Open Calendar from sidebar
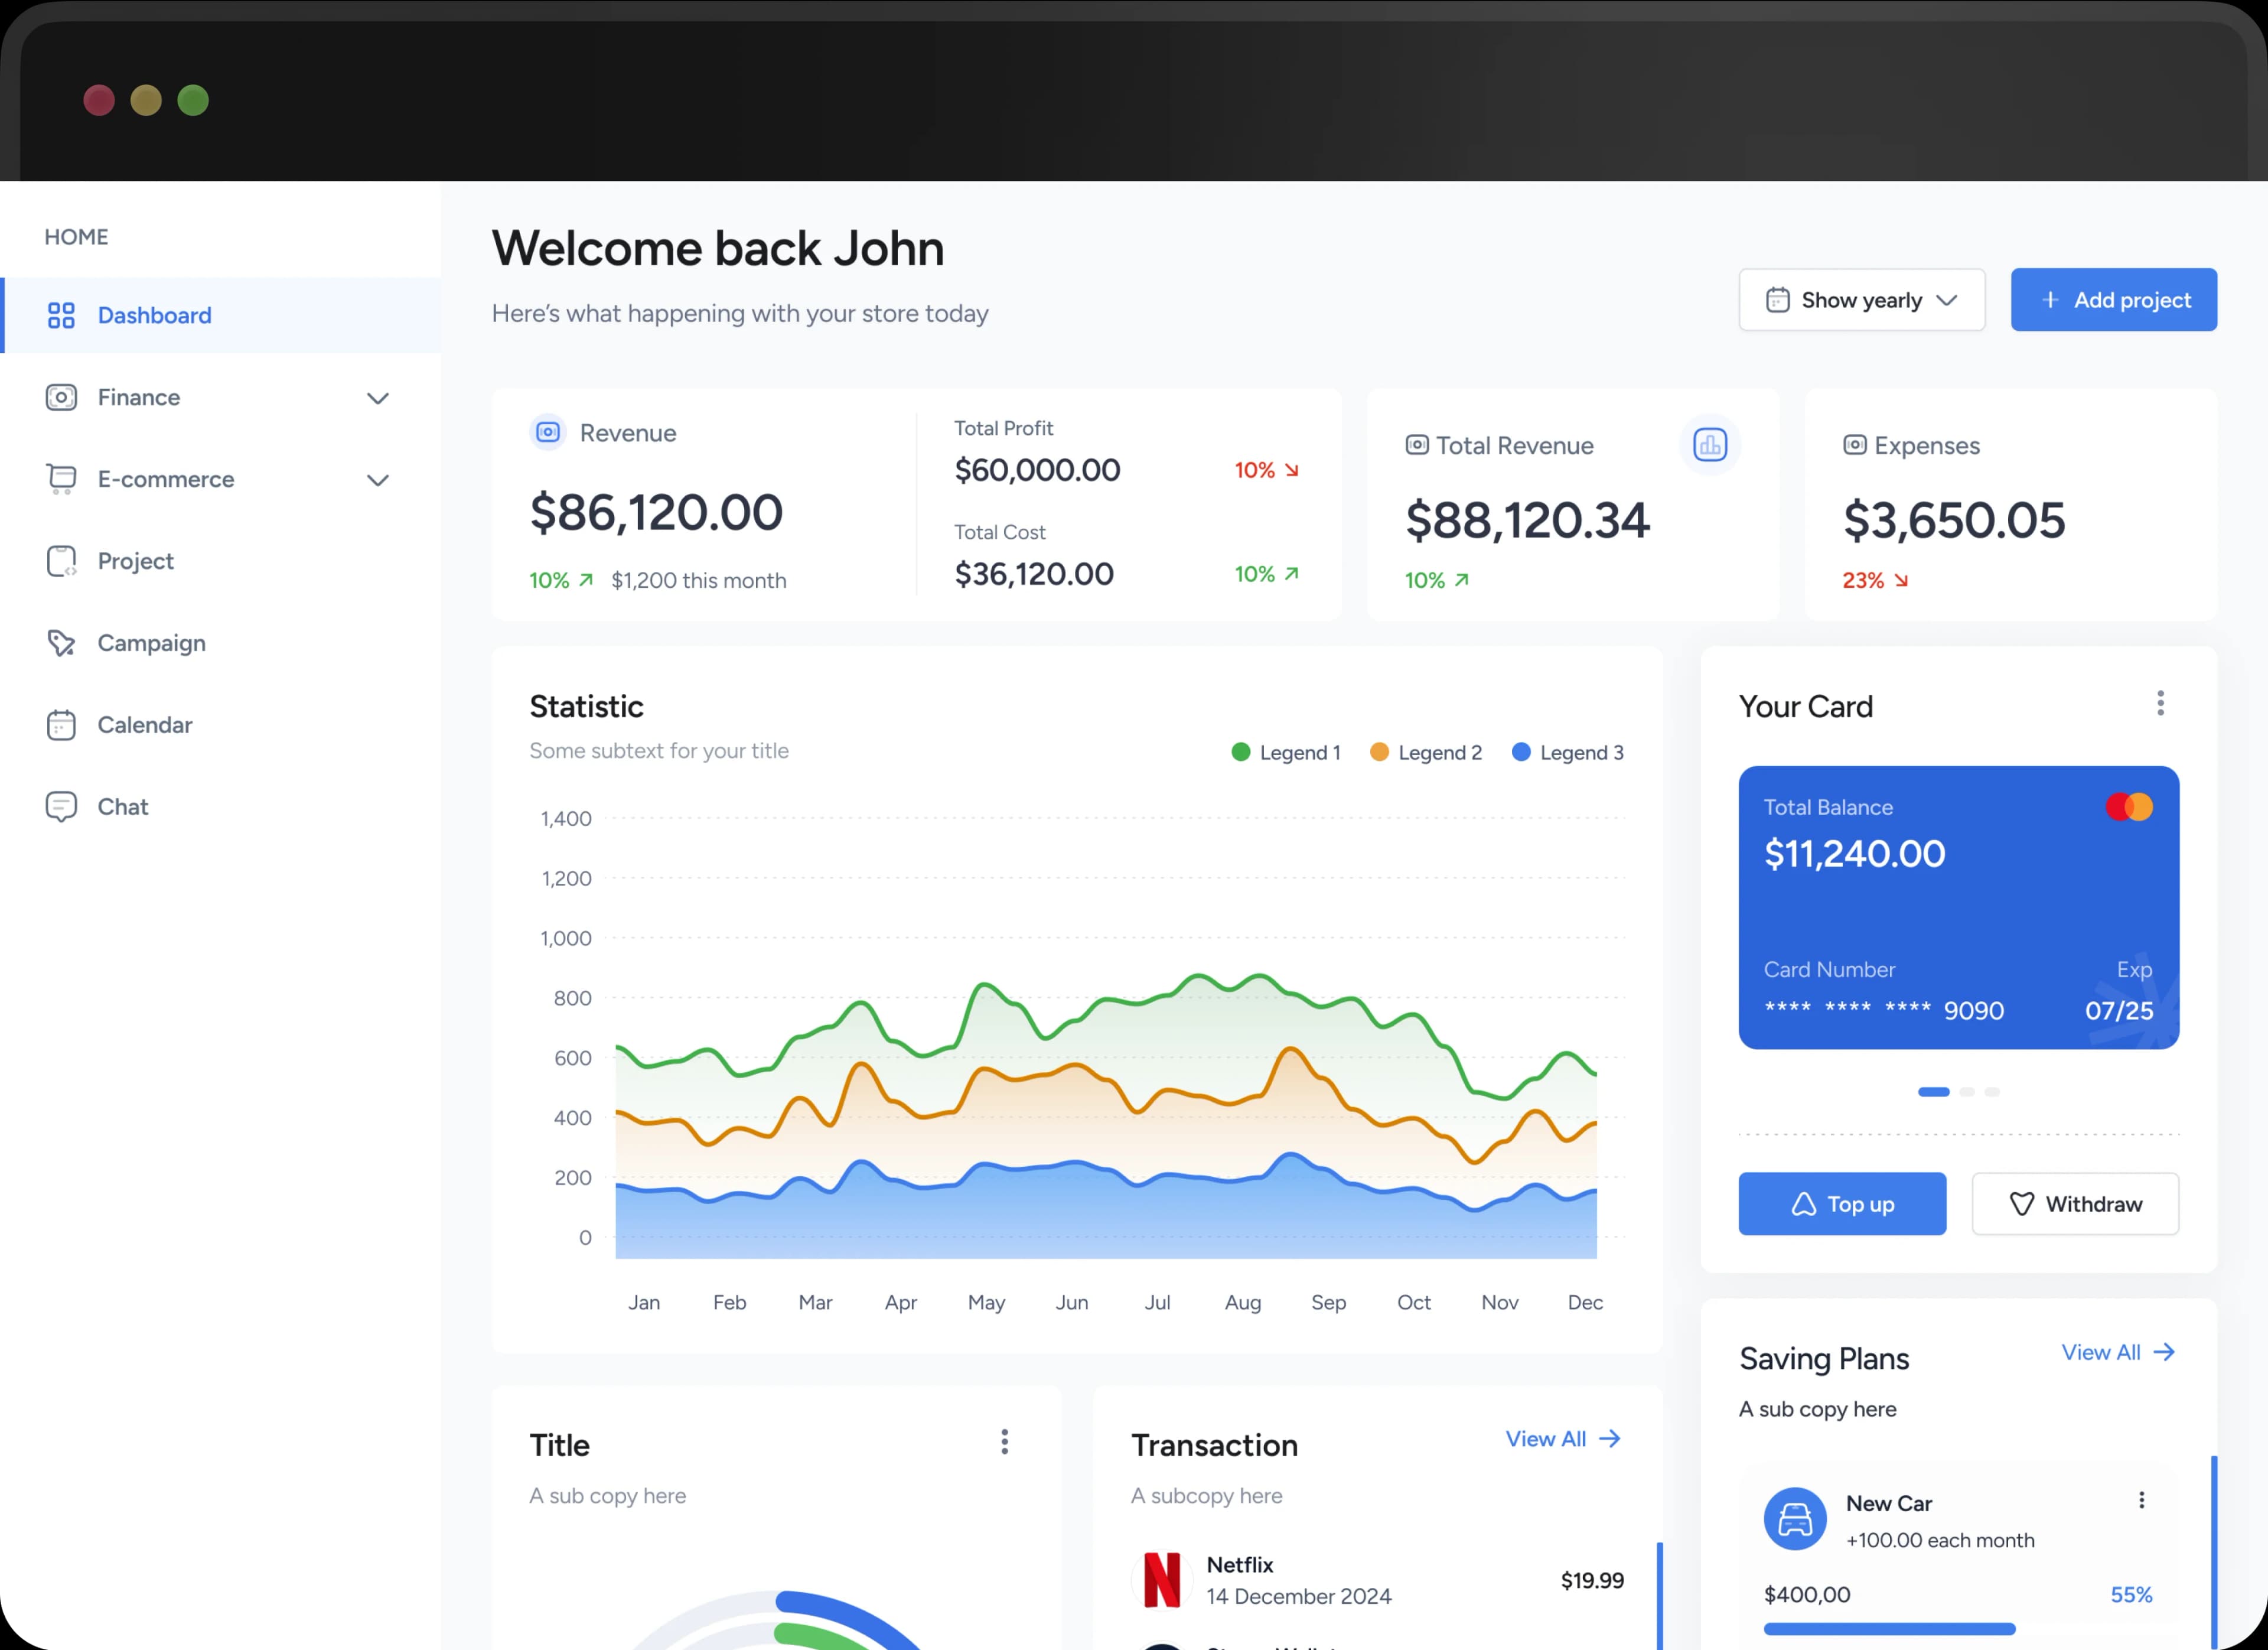 point(220,725)
